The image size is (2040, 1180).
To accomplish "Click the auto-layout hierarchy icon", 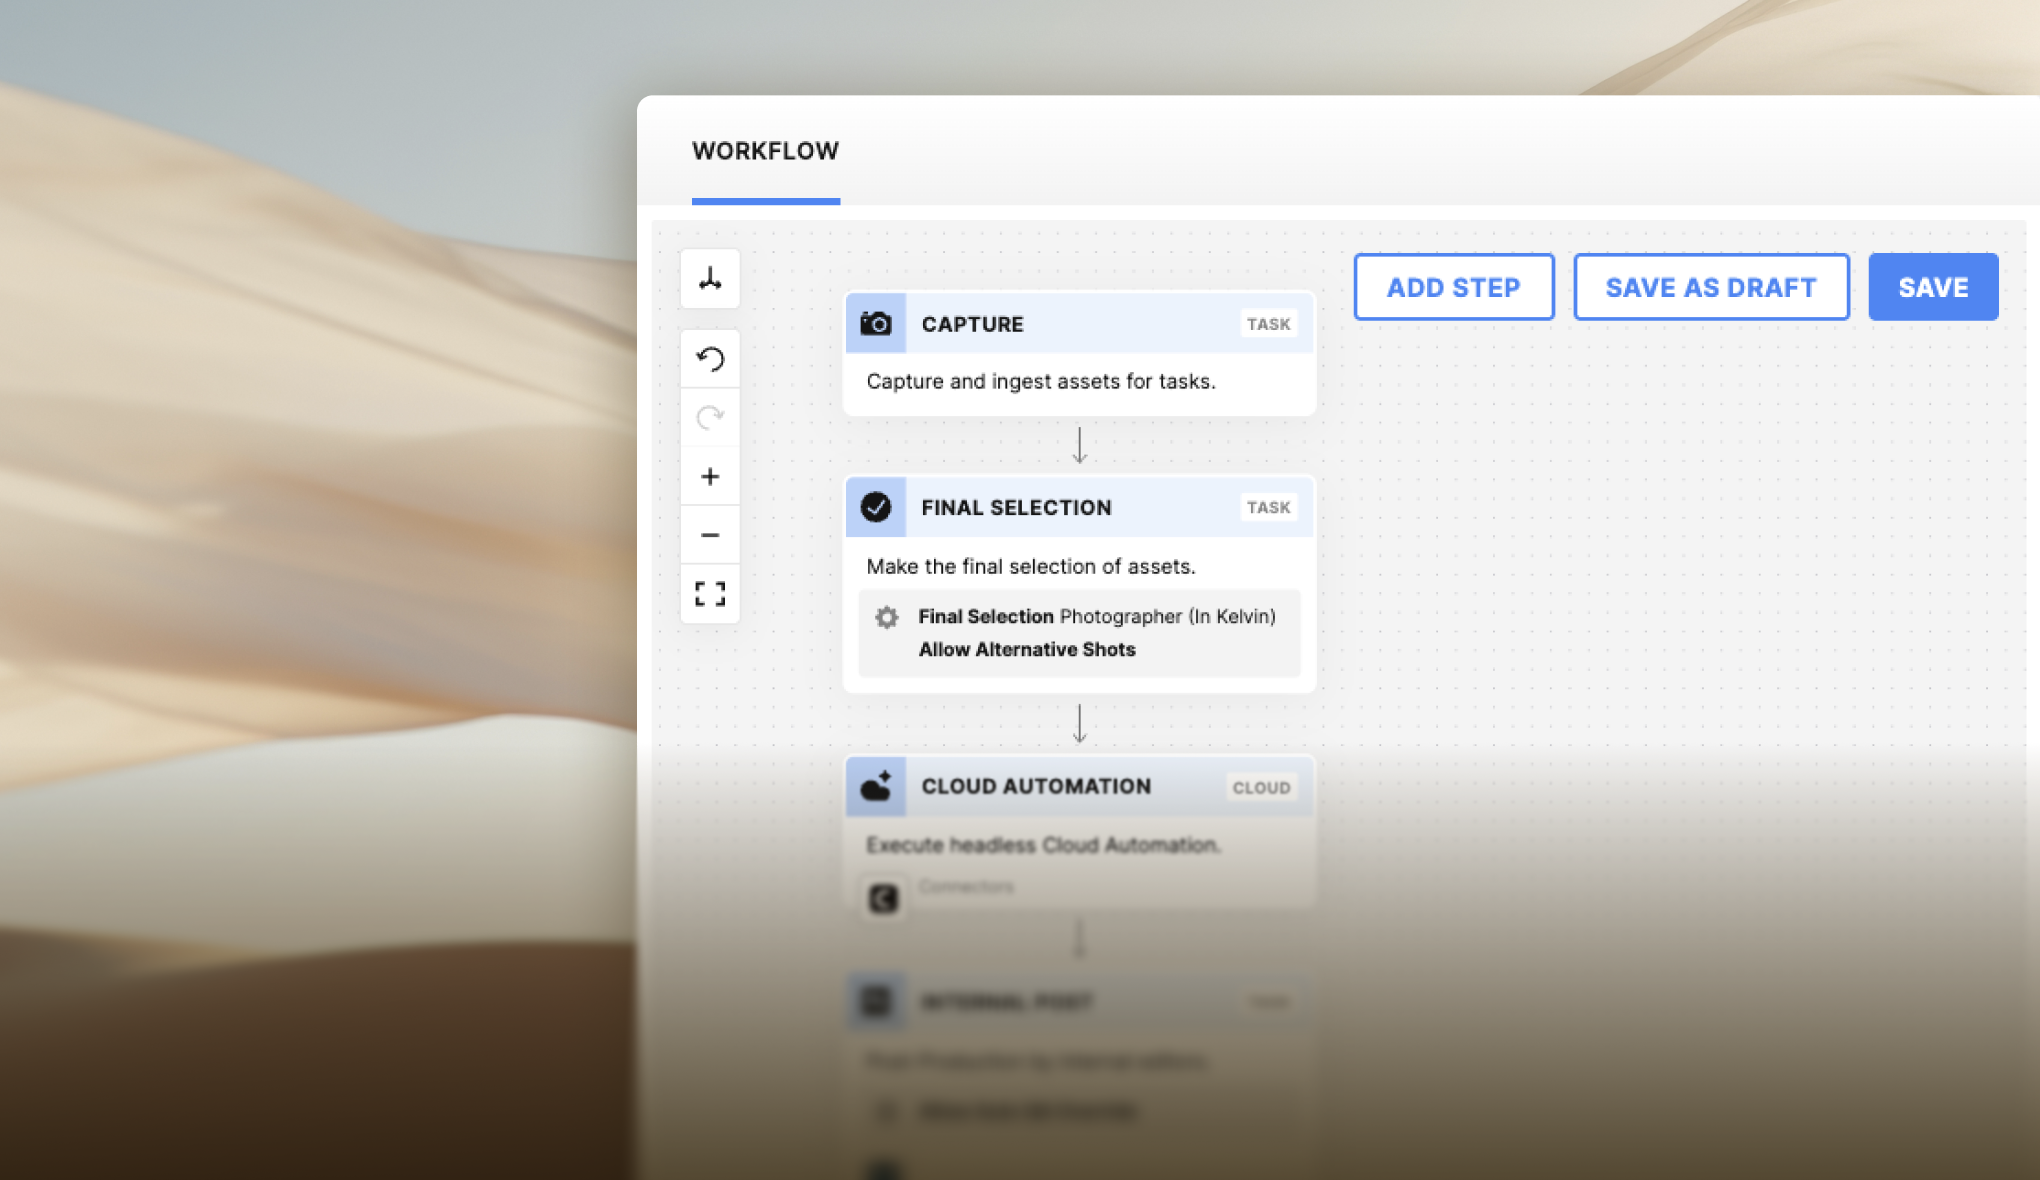I will pos(710,279).
